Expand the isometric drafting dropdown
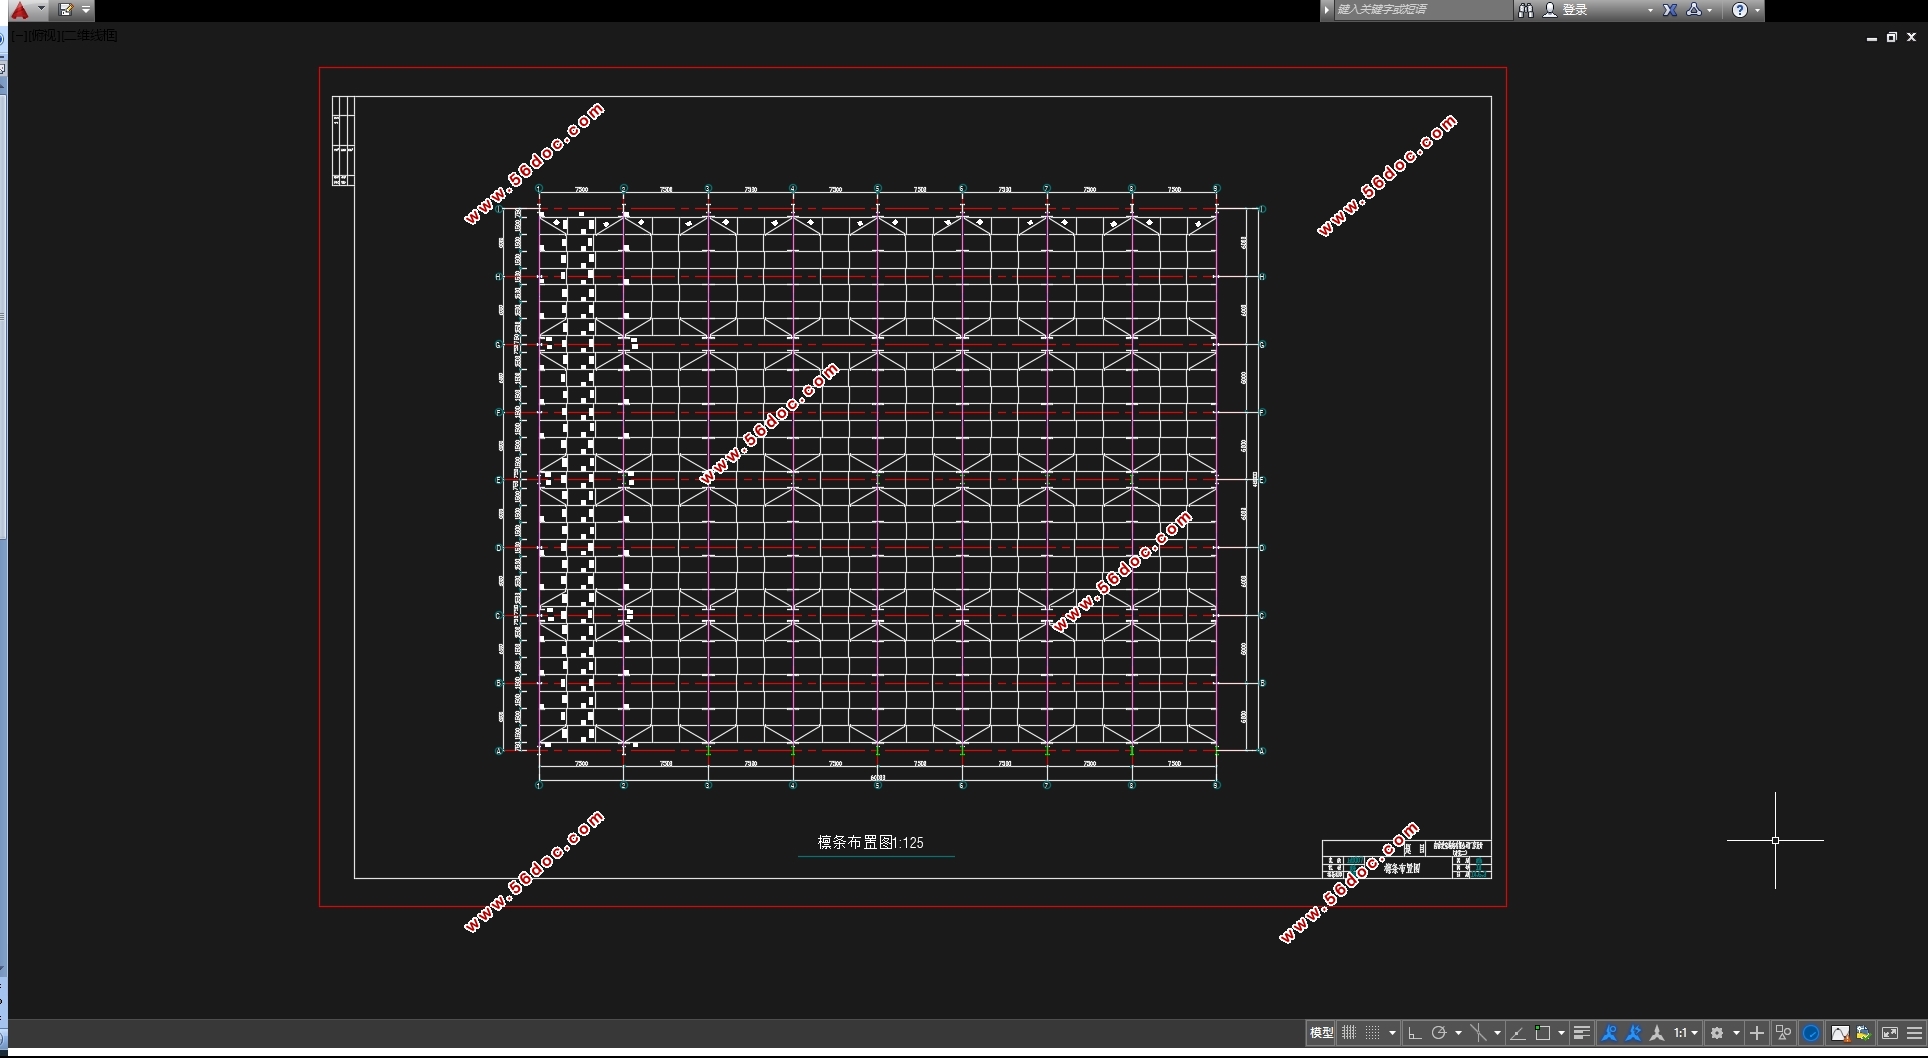 [1497, 1033]
